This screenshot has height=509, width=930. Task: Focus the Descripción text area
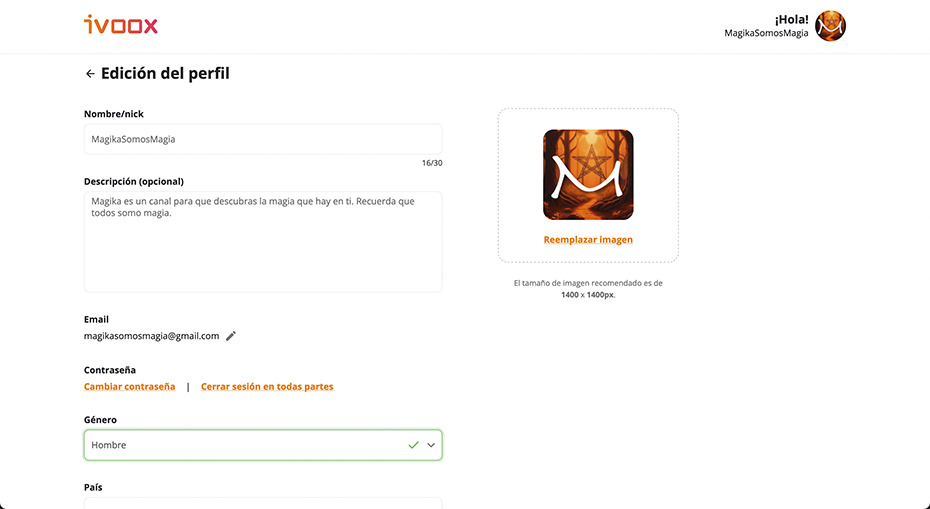click(263, 241)
